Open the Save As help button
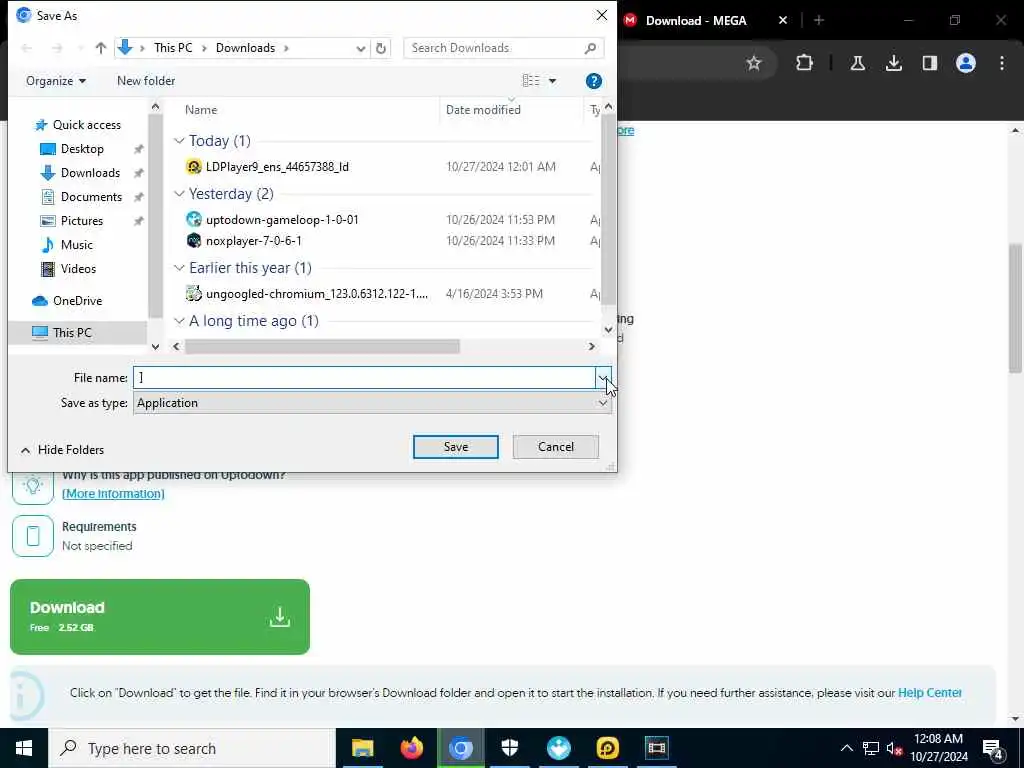 [x=593, y=81]
